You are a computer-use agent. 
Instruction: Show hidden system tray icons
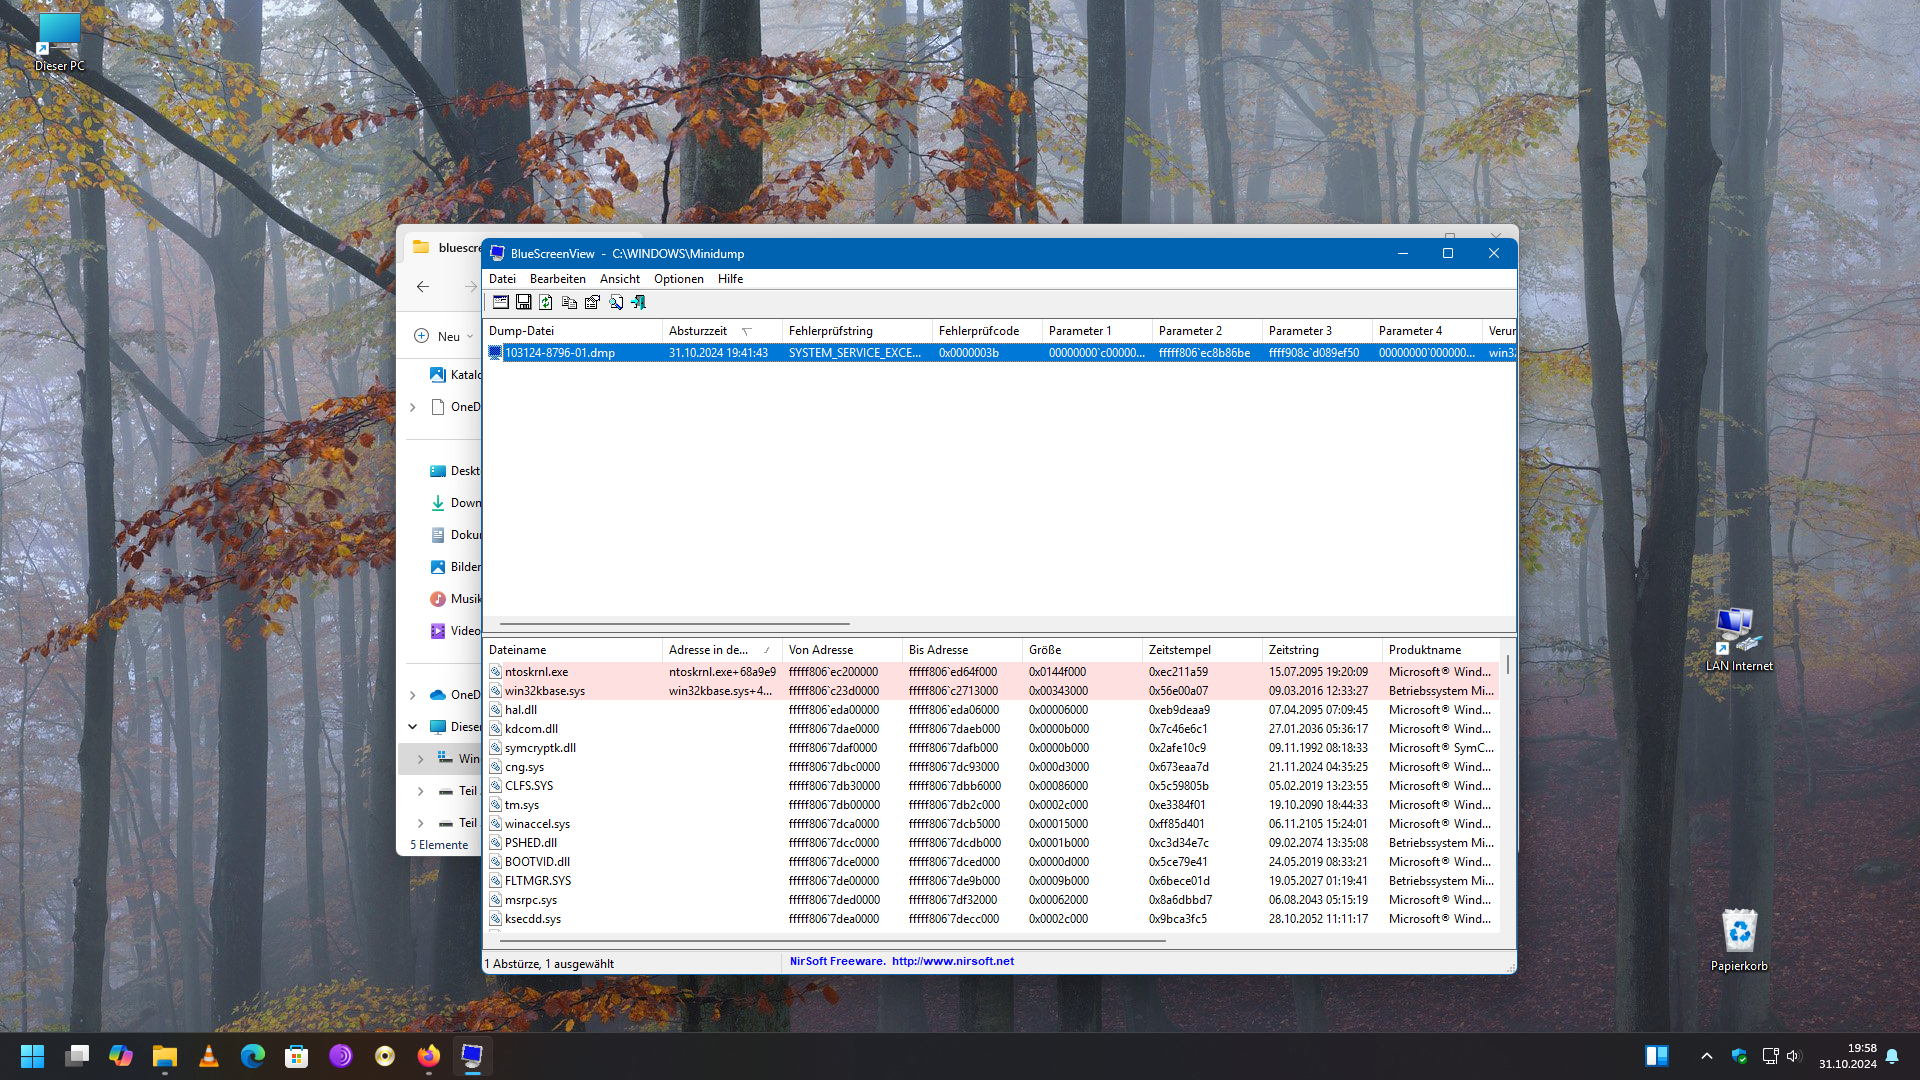coord(1707,1056)
